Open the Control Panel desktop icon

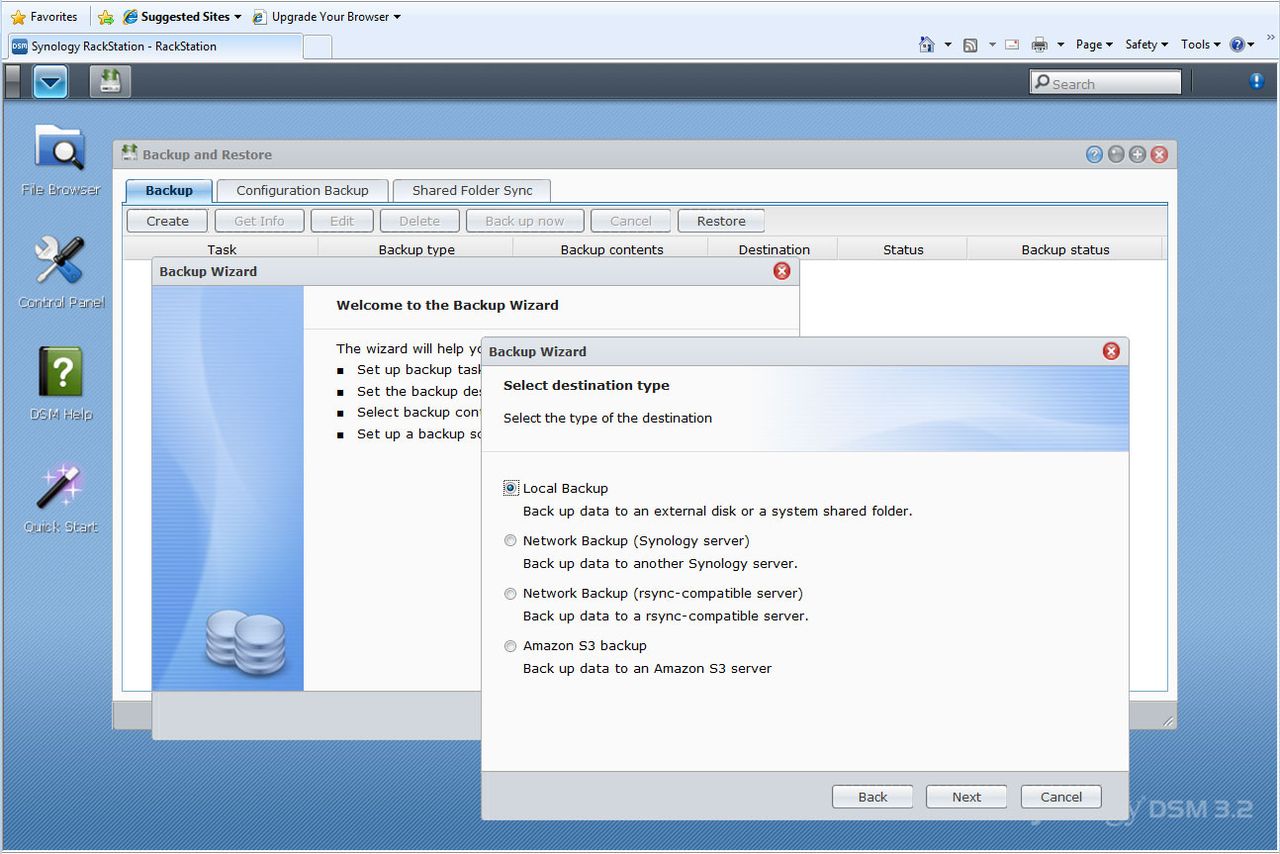(61, 272)
